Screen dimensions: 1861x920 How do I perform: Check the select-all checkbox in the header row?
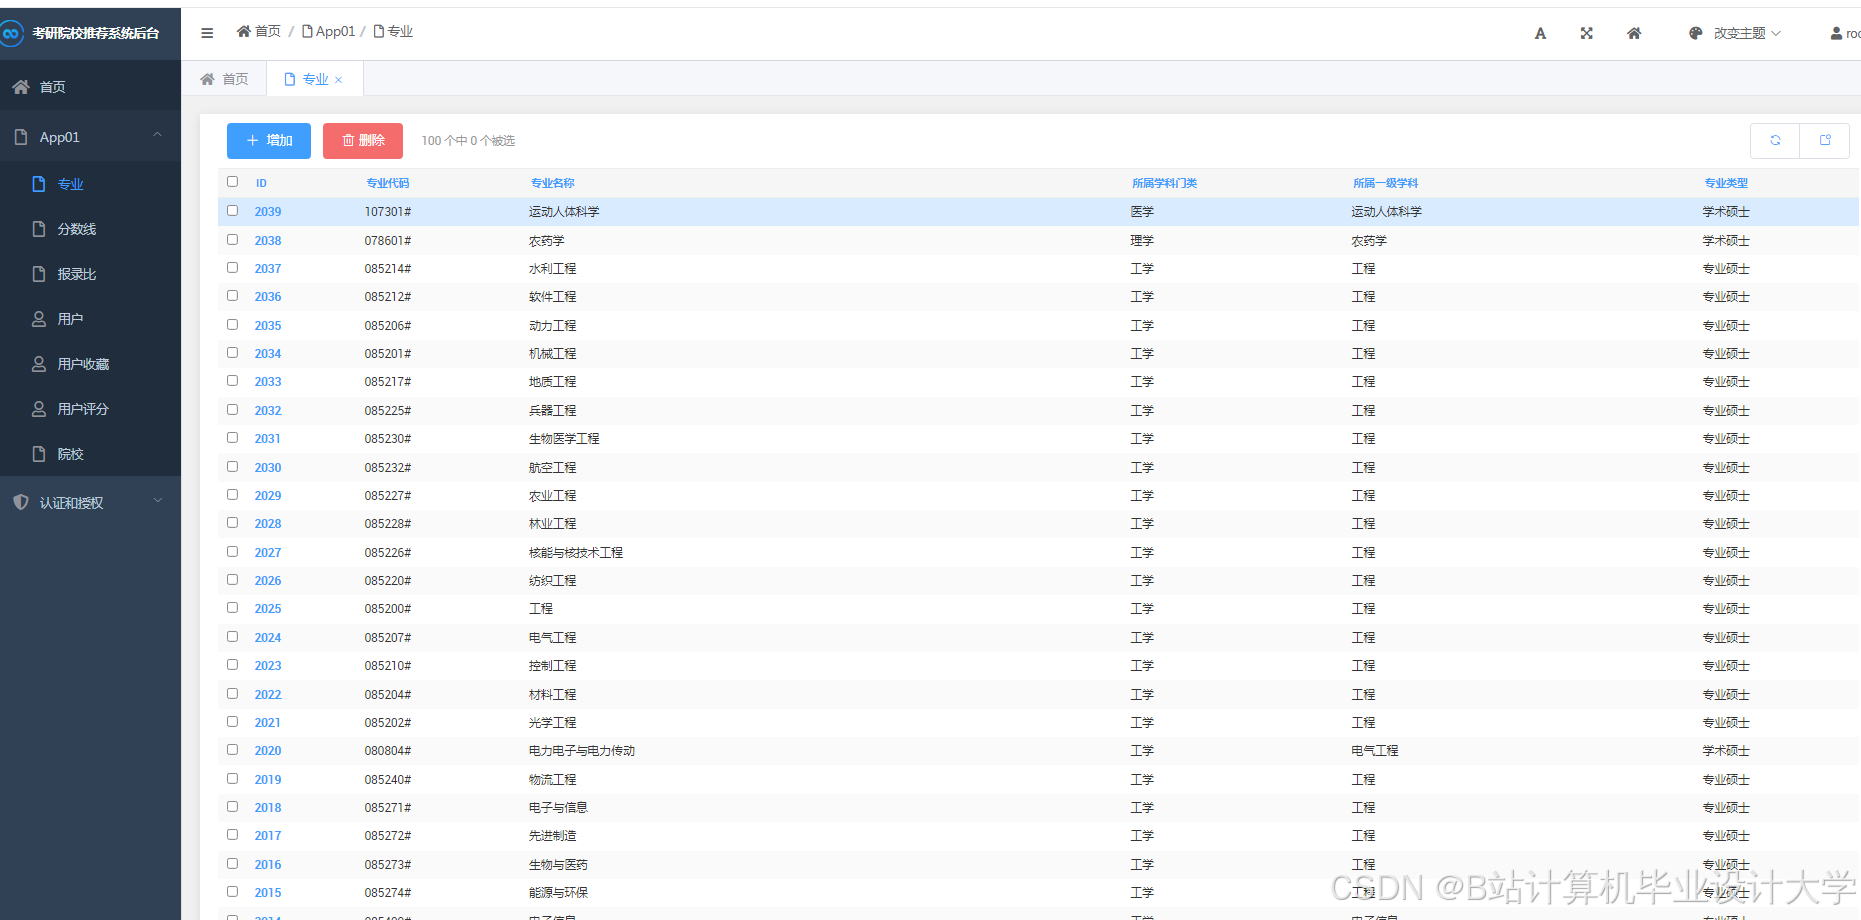[x=232, y=181]
